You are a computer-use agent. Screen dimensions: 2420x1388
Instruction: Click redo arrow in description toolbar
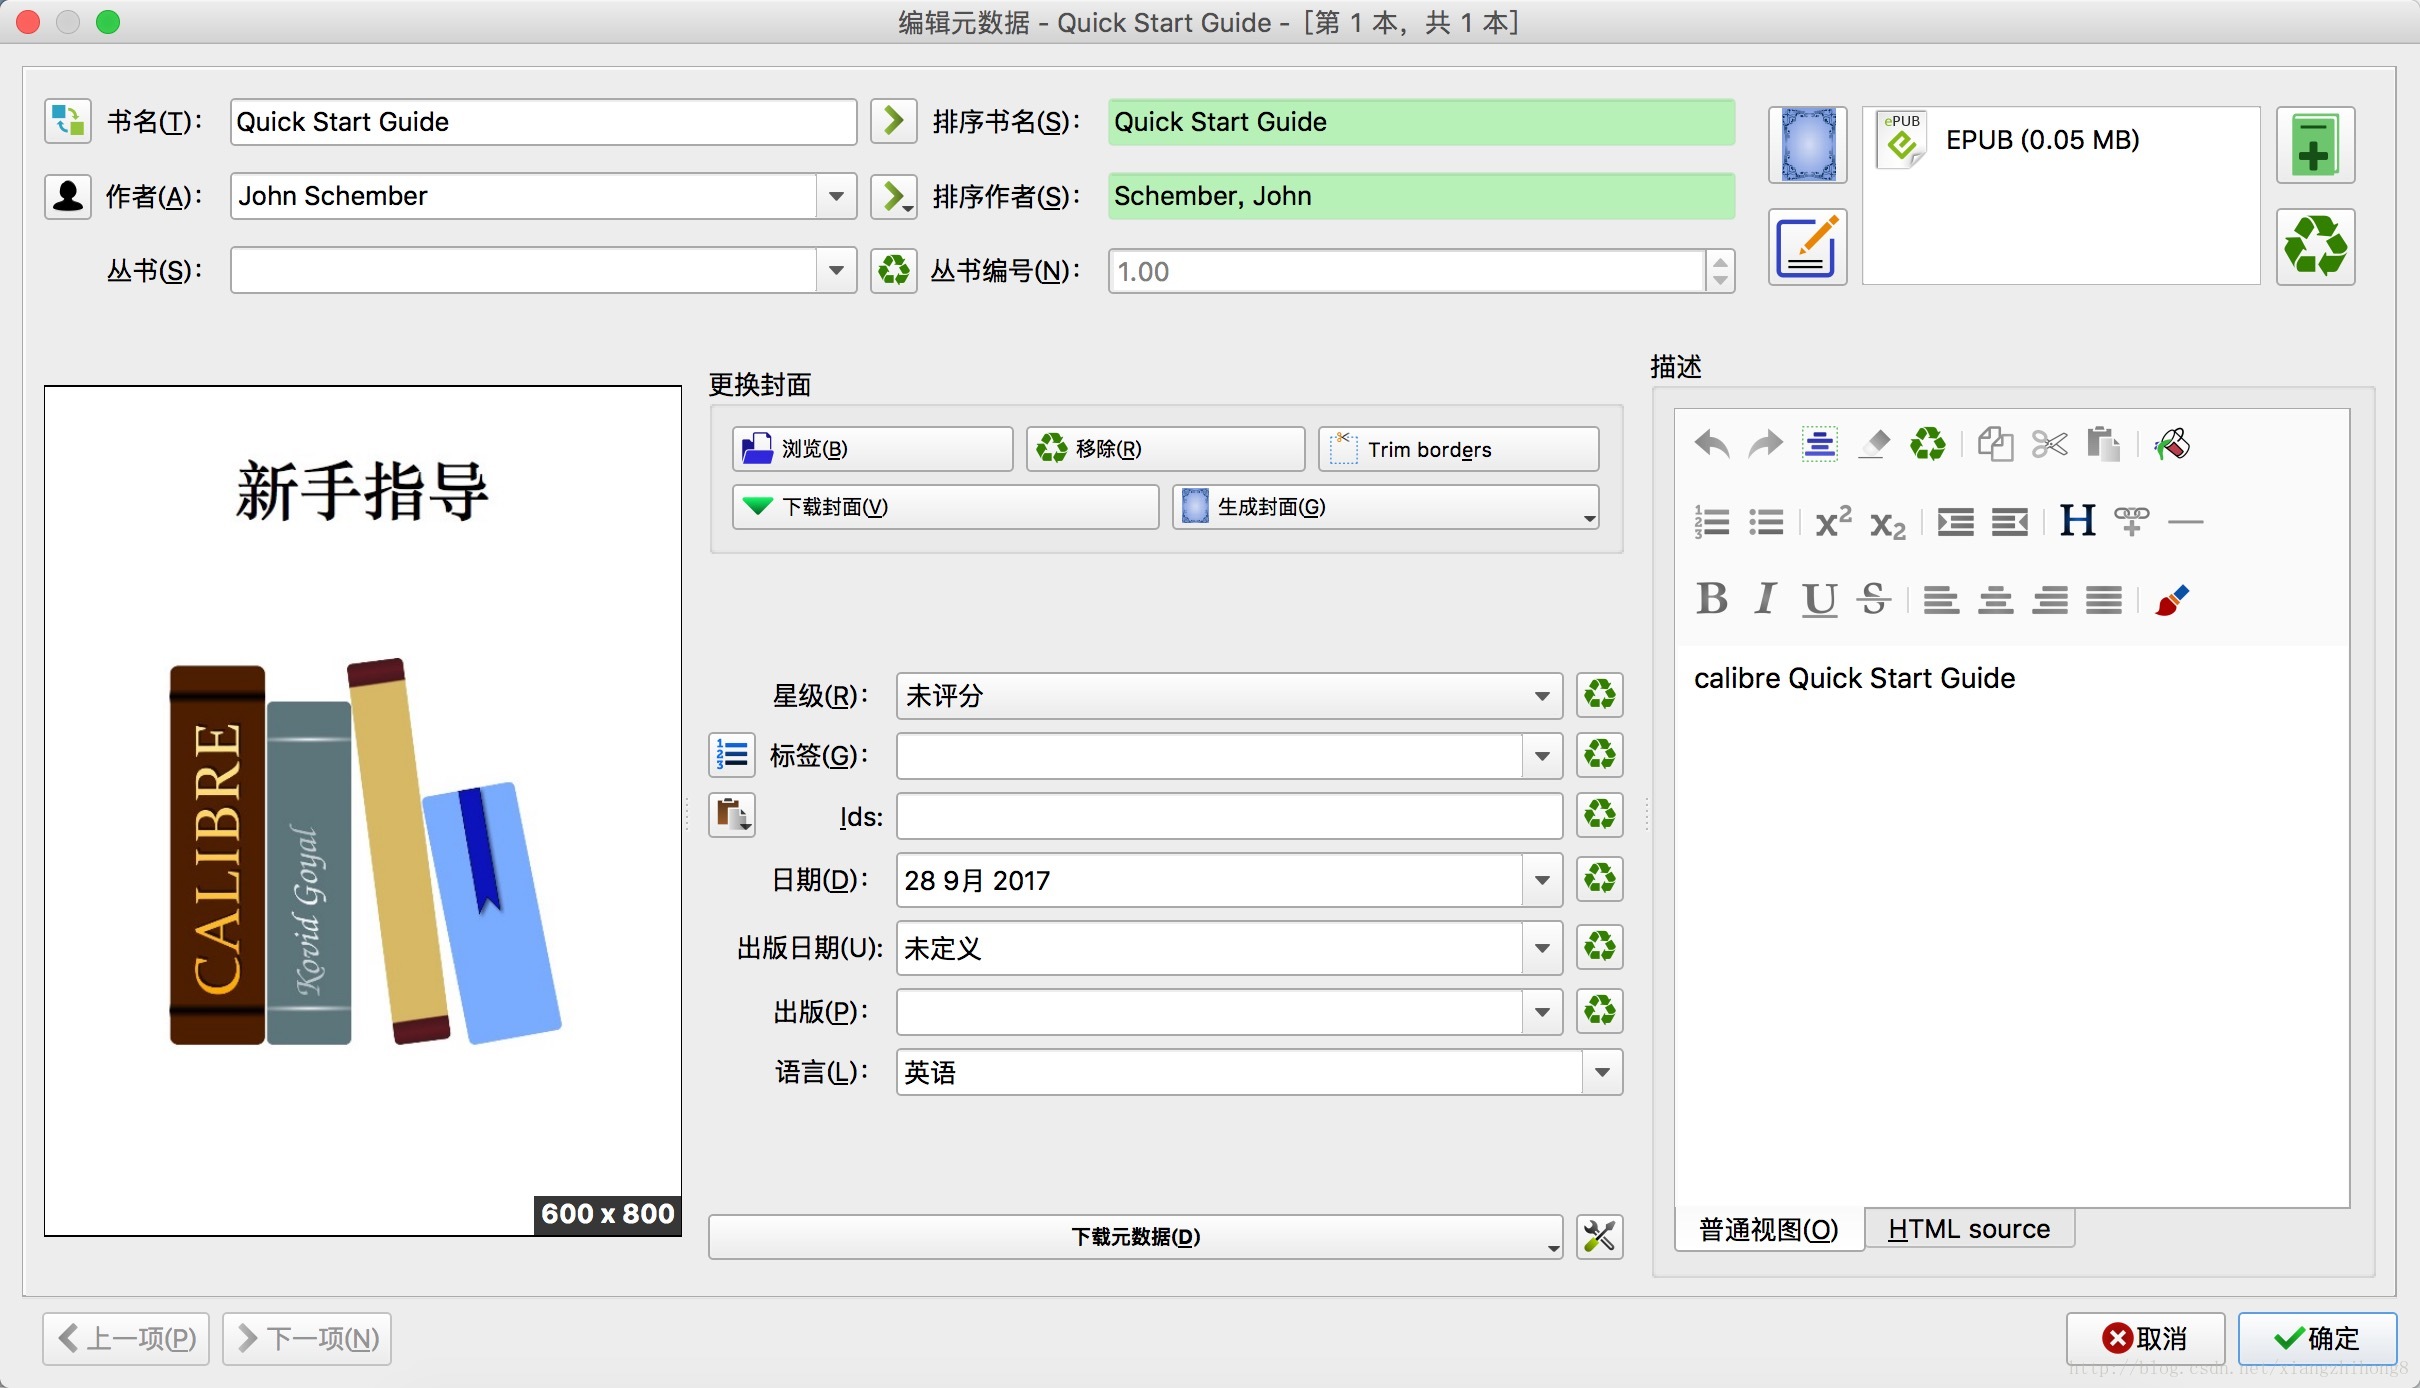coord(1765,443)
